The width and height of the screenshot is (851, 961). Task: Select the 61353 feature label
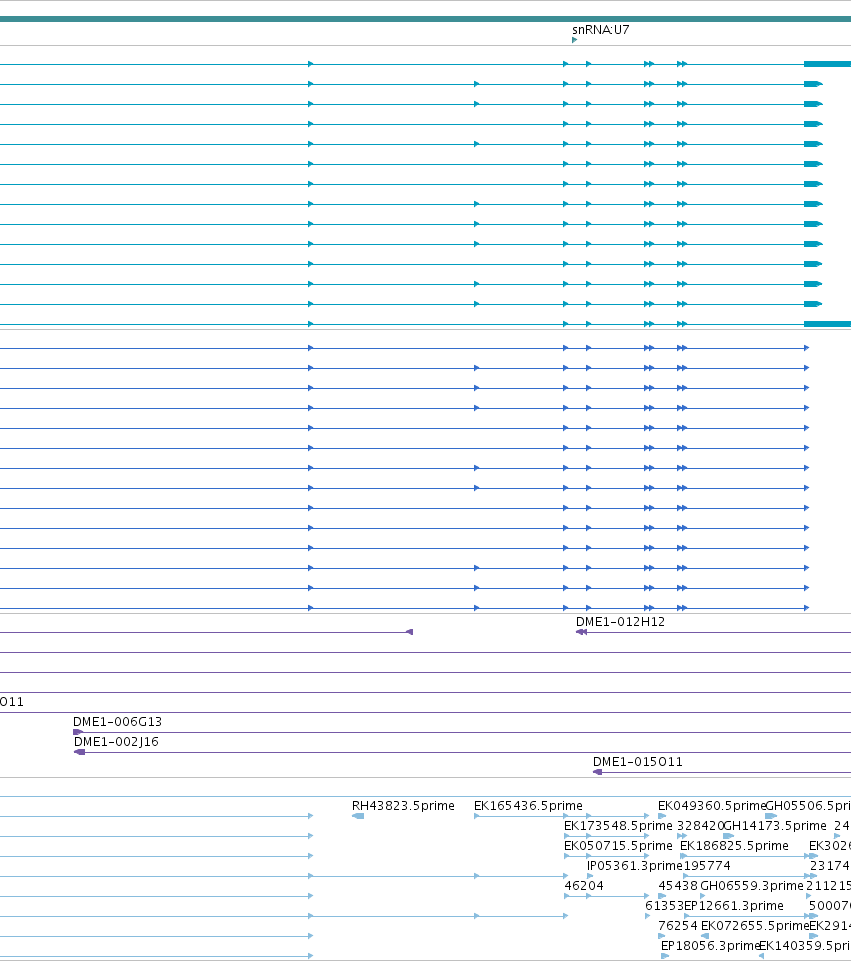[x=664, y=905]
